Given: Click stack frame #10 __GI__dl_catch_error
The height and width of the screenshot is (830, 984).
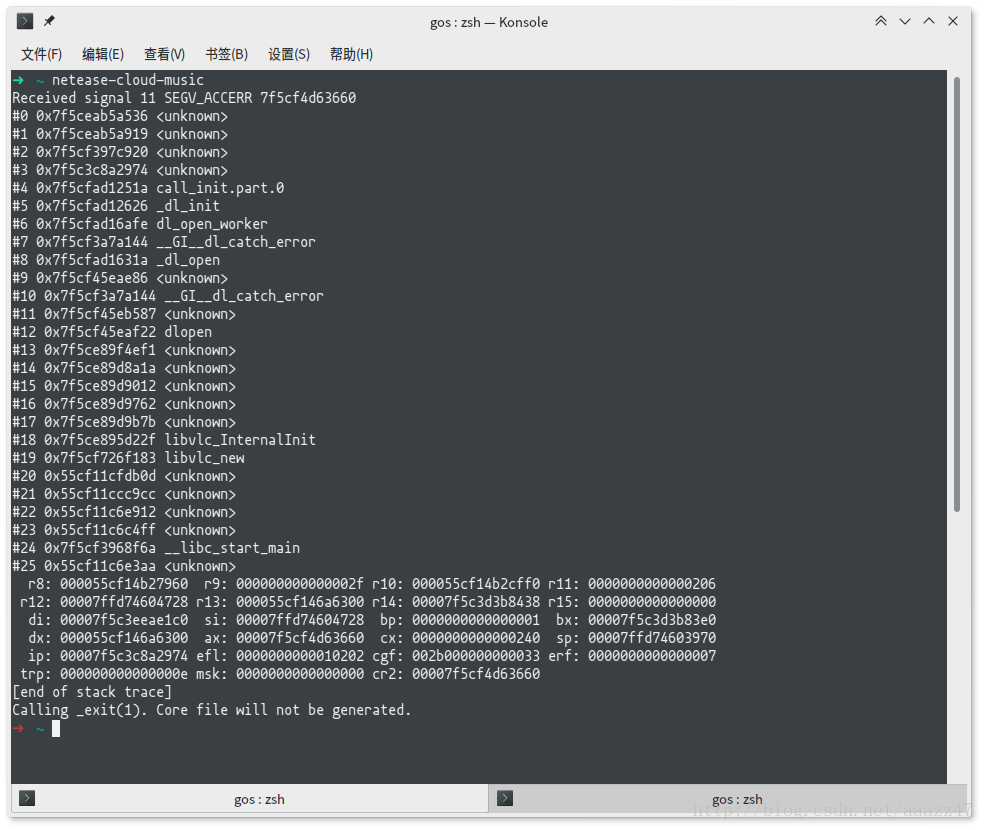Looking at the screenshot, I should [x=168, y=296].
